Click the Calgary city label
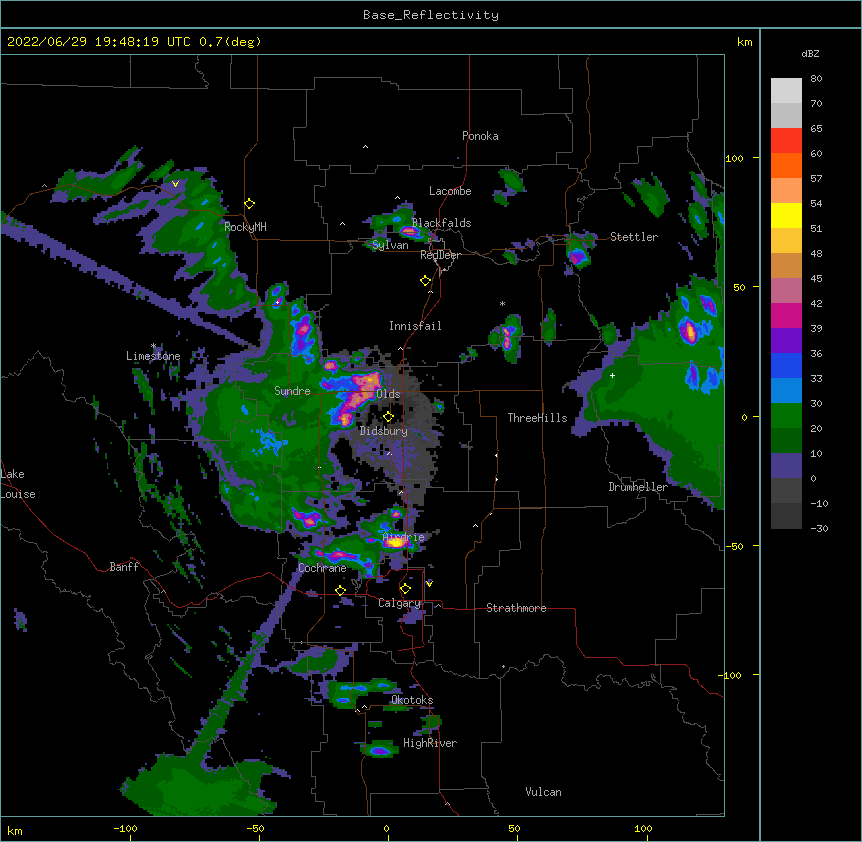The image size is (862, 842). (x=399, y=603)
